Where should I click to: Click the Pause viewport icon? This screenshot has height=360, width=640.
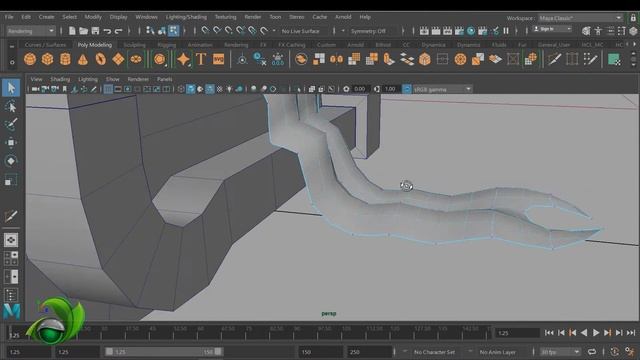(x=506, y=31)
